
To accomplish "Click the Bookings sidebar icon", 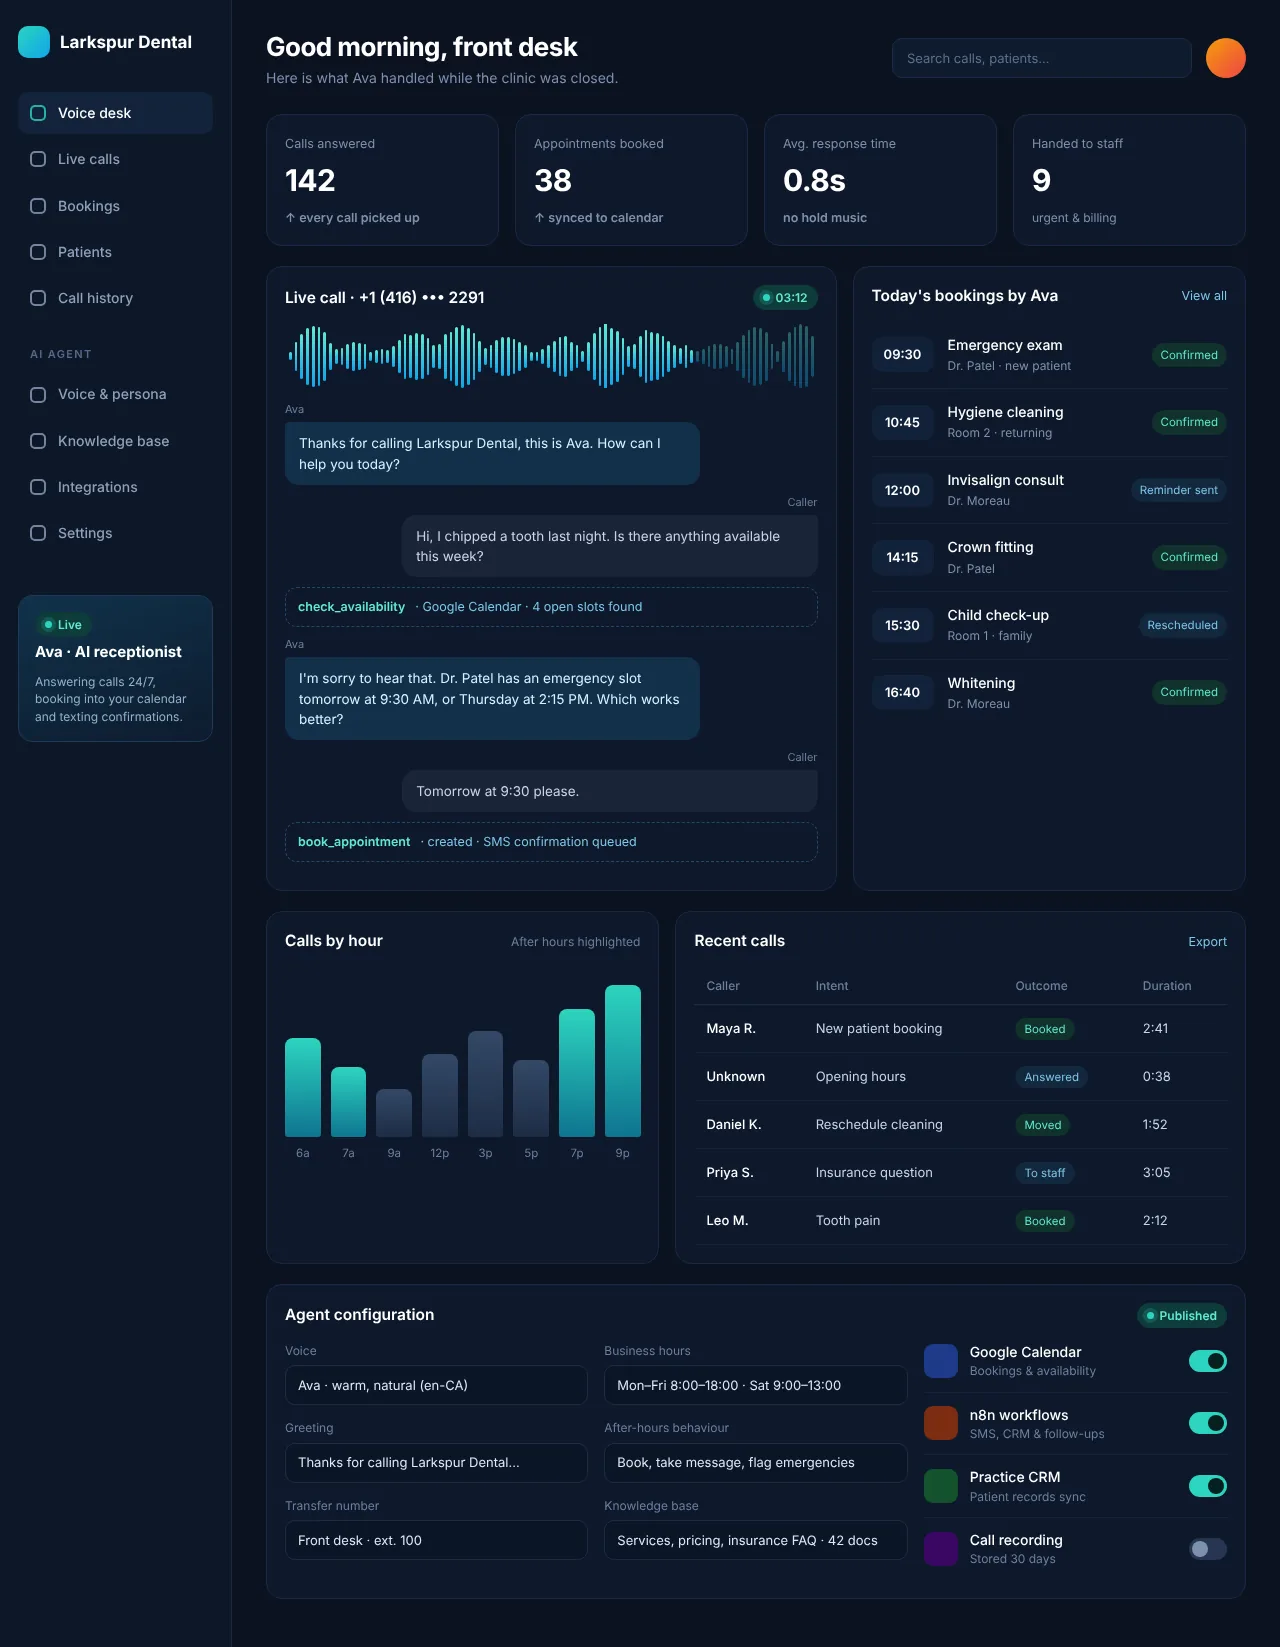I will coord(38,206).
